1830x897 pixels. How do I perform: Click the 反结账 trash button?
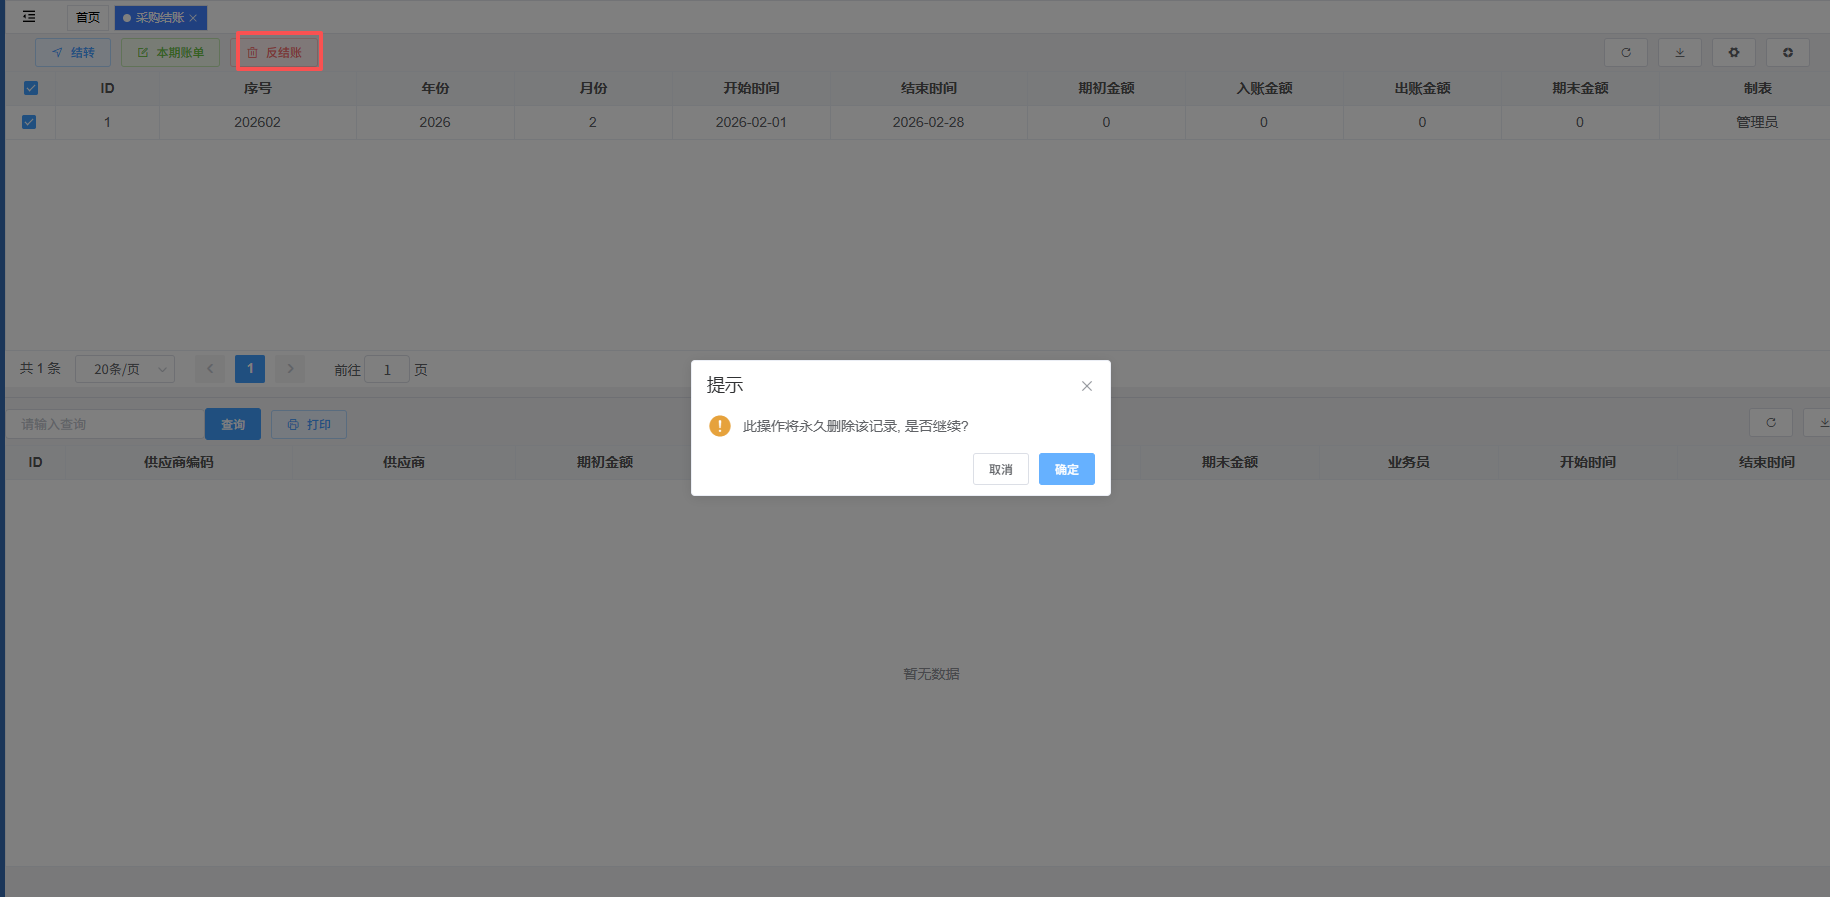tap(277, 52)
